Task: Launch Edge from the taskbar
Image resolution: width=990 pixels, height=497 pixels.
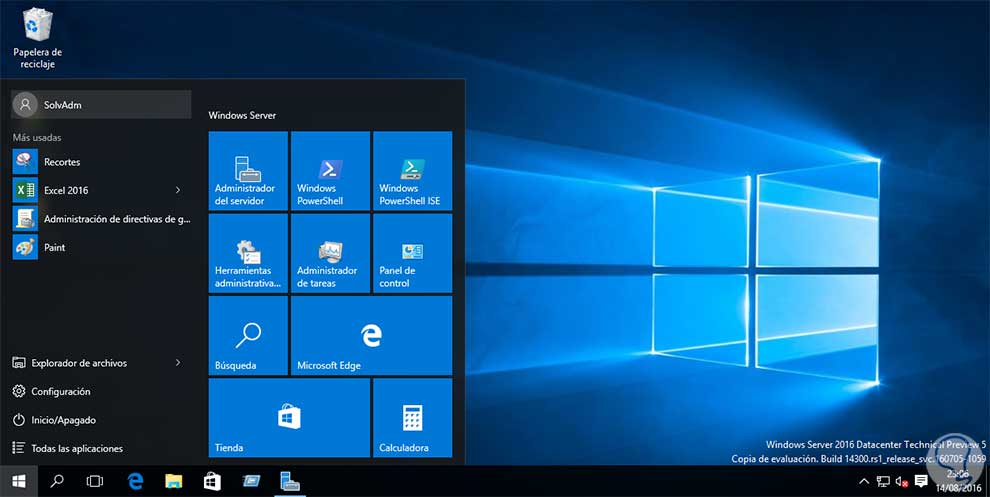Action: click(x=135, y=481)
